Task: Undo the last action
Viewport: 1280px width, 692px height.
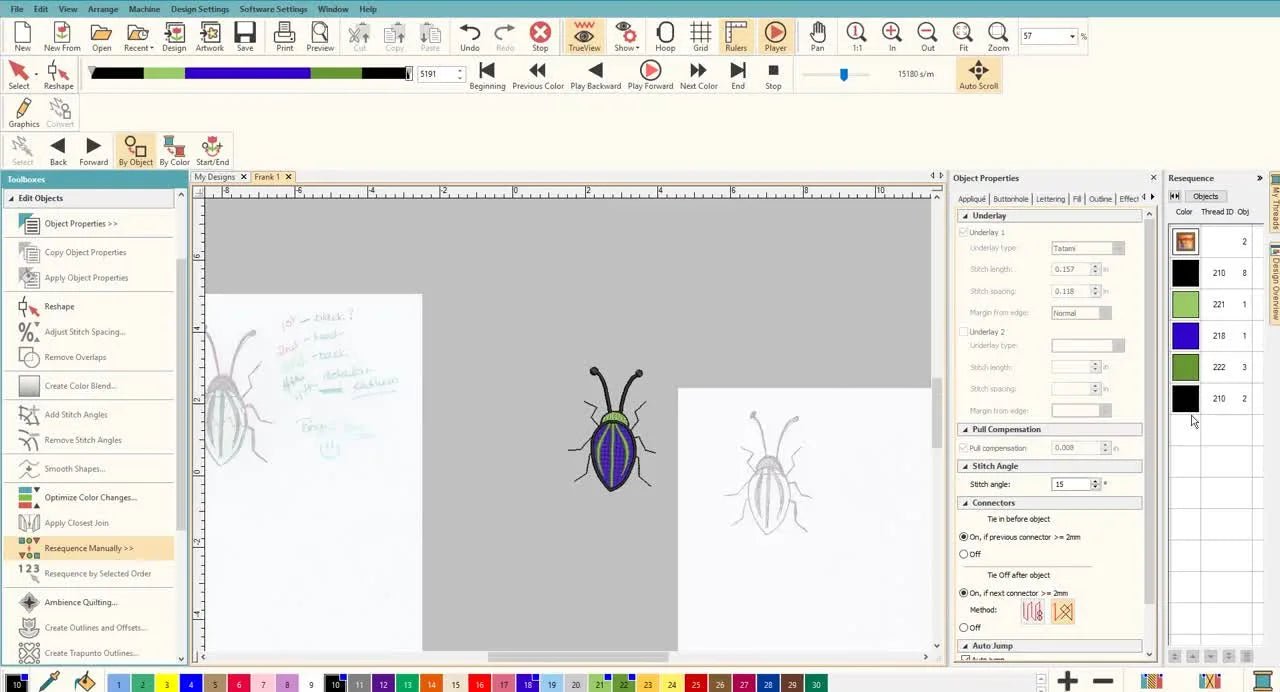Action: 469,37
